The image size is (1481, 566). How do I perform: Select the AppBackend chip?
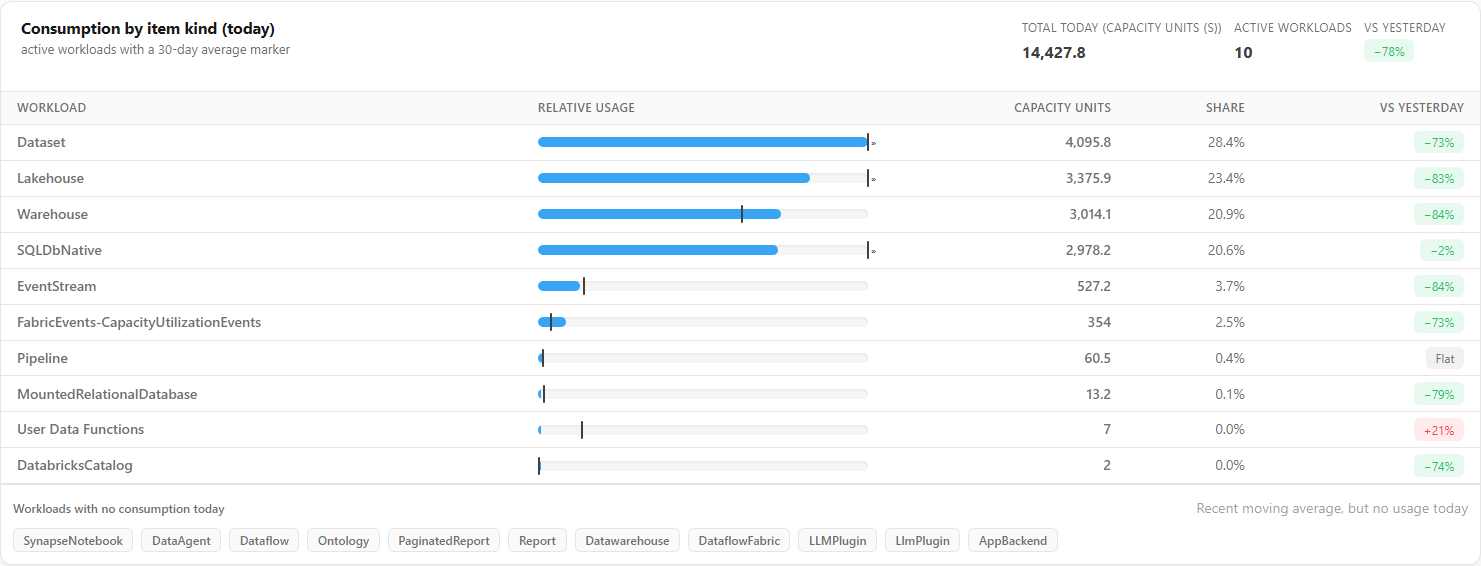point(1013,541)
